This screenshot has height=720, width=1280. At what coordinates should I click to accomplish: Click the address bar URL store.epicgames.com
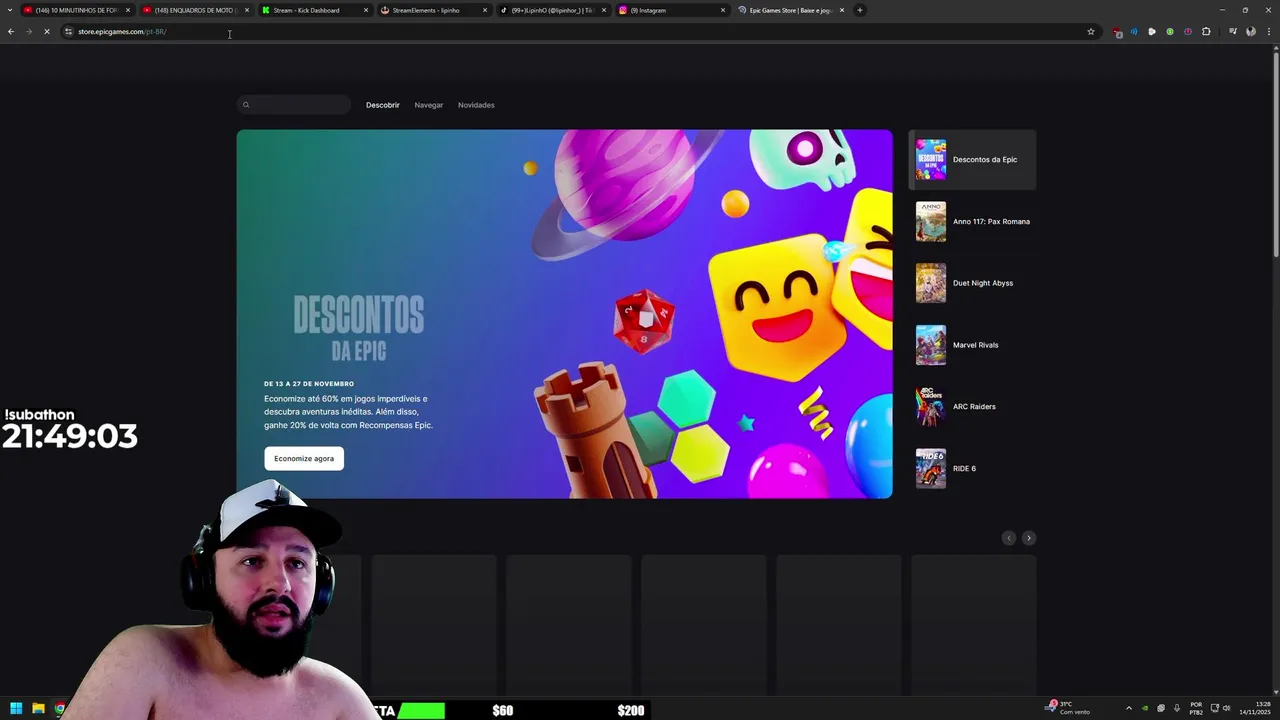pyautogui.click(x=122, y=31)
